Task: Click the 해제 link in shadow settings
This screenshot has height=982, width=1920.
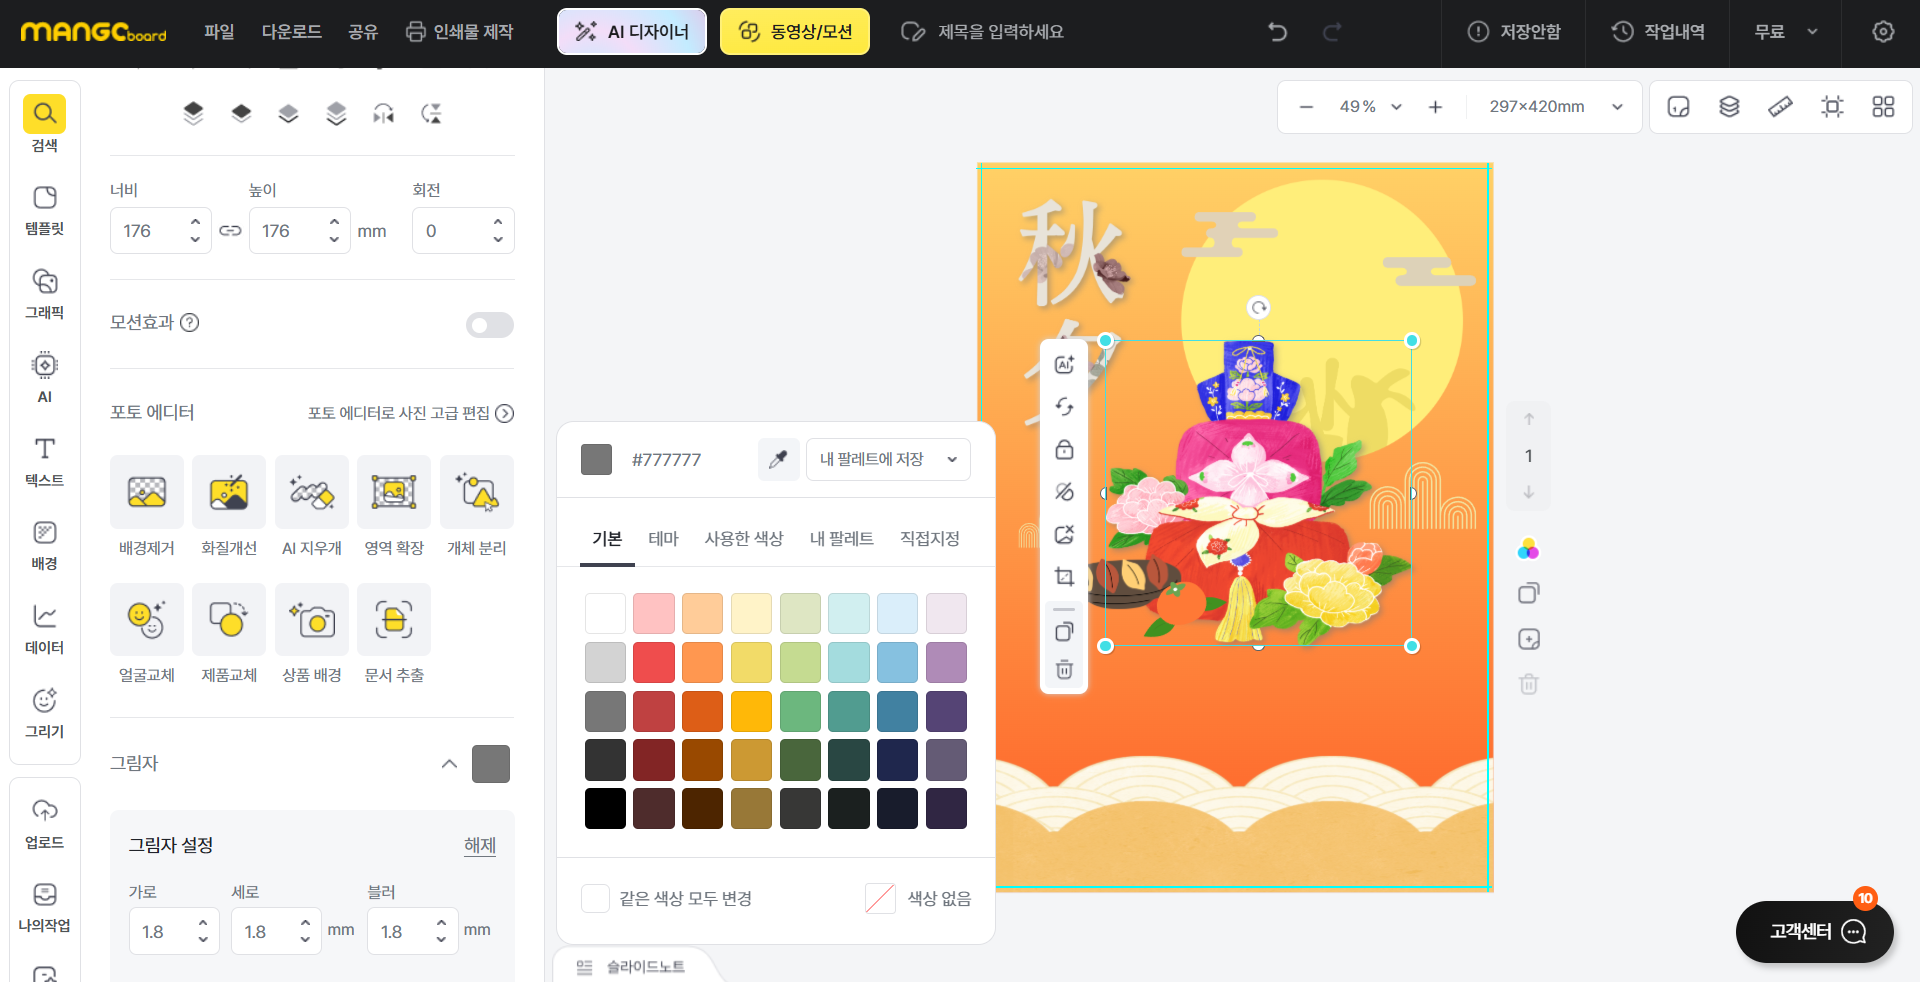Action: click(x=480, y=845)
